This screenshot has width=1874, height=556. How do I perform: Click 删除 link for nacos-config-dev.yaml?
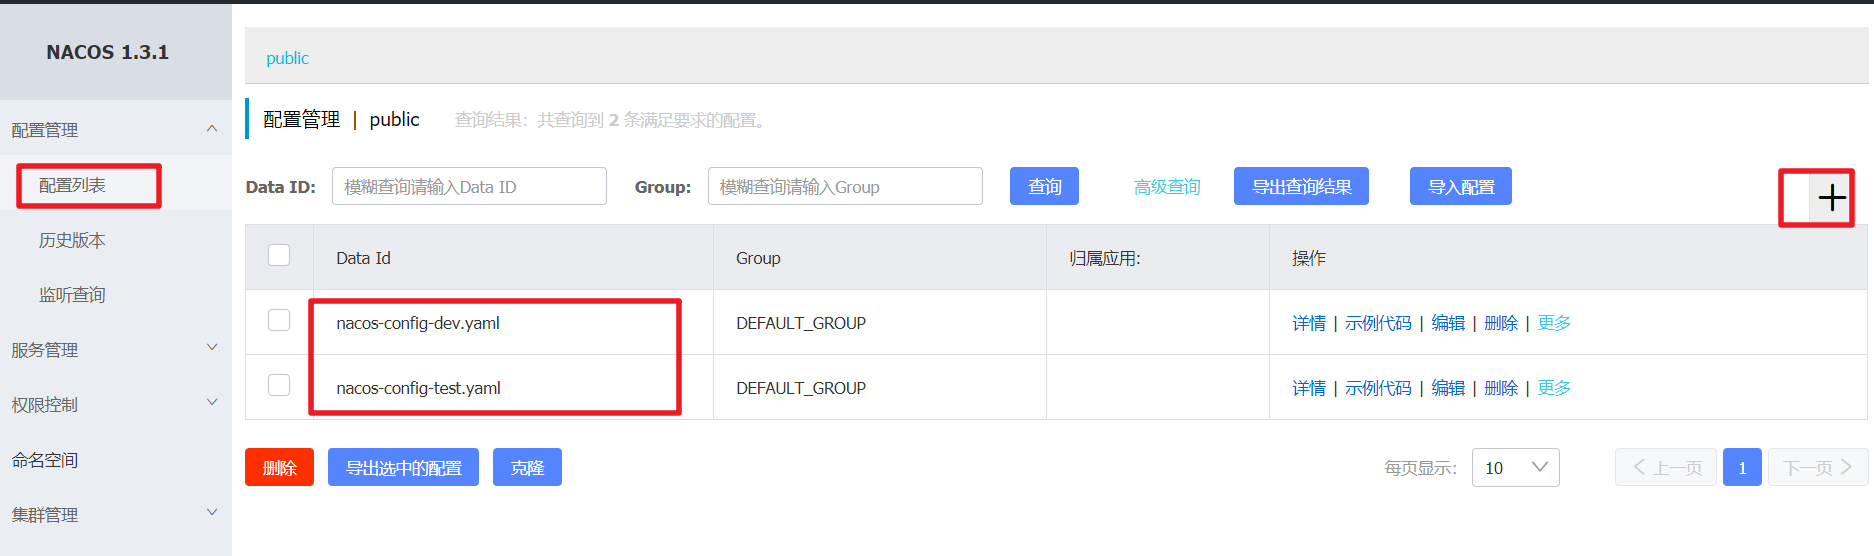click(1501, 323)
